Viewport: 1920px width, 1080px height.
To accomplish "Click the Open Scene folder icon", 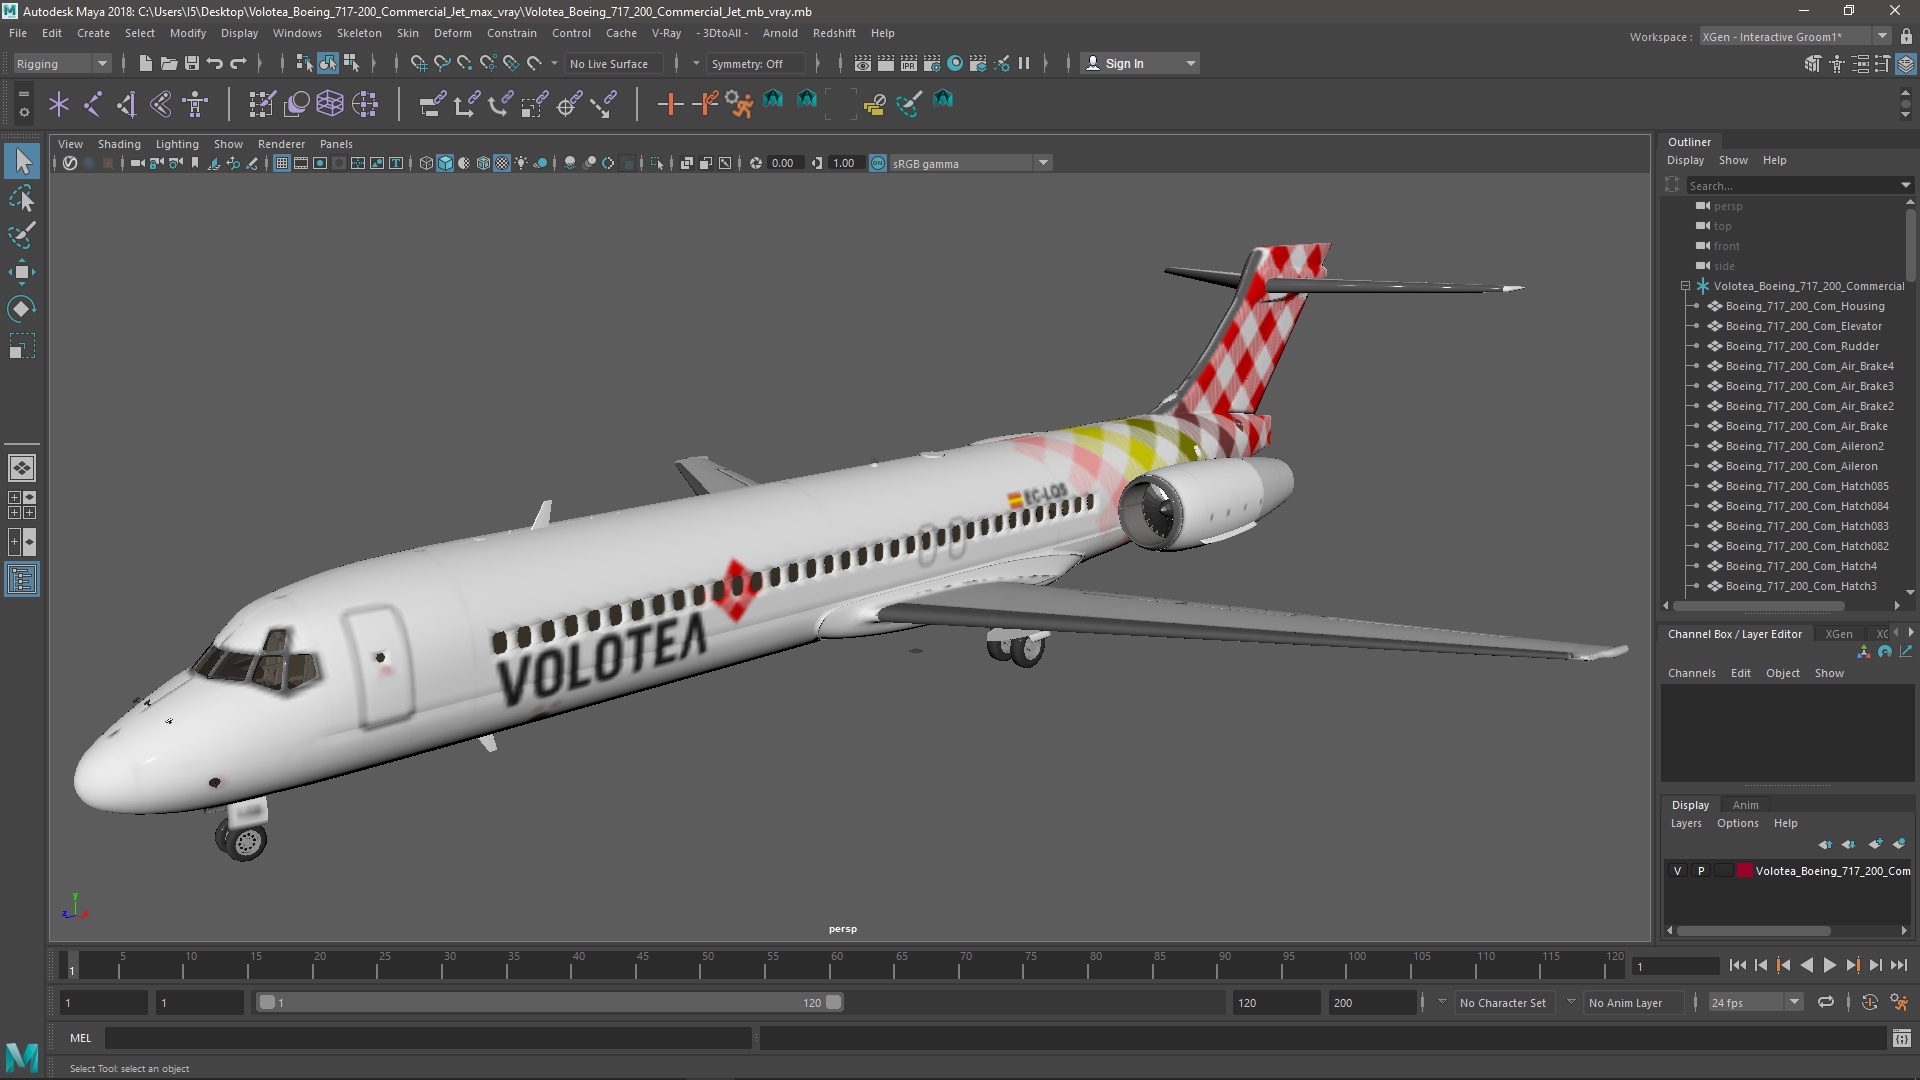I will pos(169,63).
